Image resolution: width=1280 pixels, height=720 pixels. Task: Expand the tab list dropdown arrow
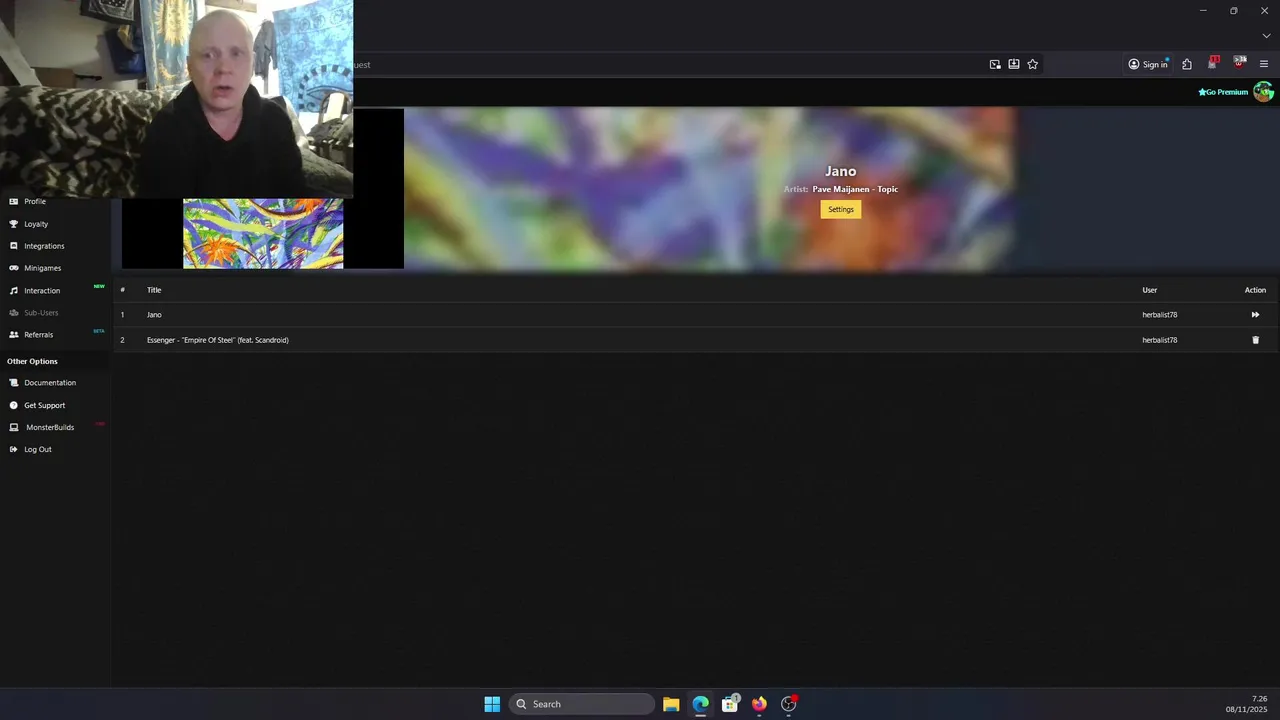[1266, 36]
